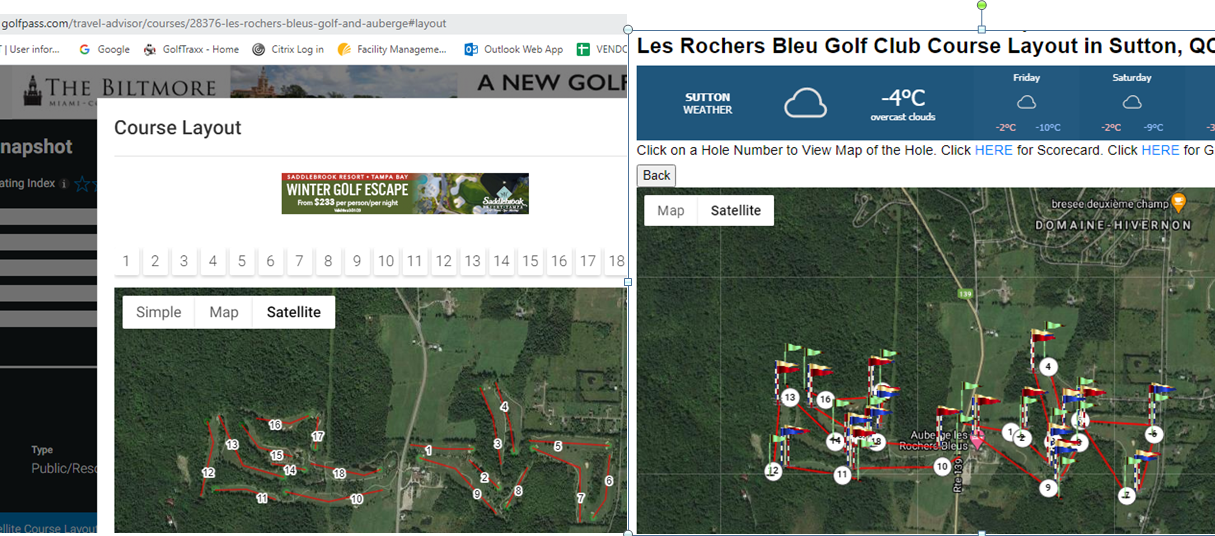
Task: Click hole 10 marker on right satellite map
Action: [942, 466]
